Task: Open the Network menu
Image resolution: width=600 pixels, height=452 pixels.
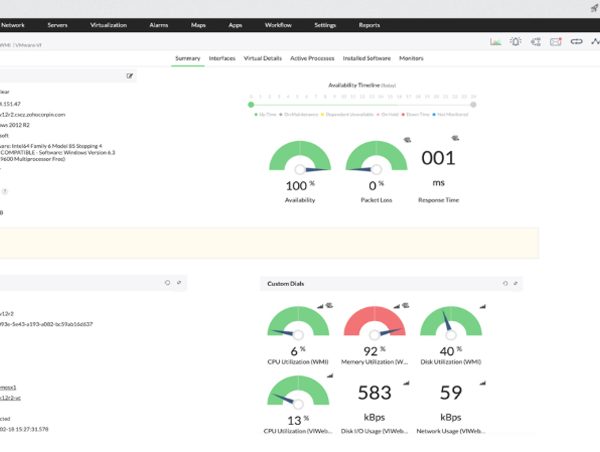Action: coord(13,25)
